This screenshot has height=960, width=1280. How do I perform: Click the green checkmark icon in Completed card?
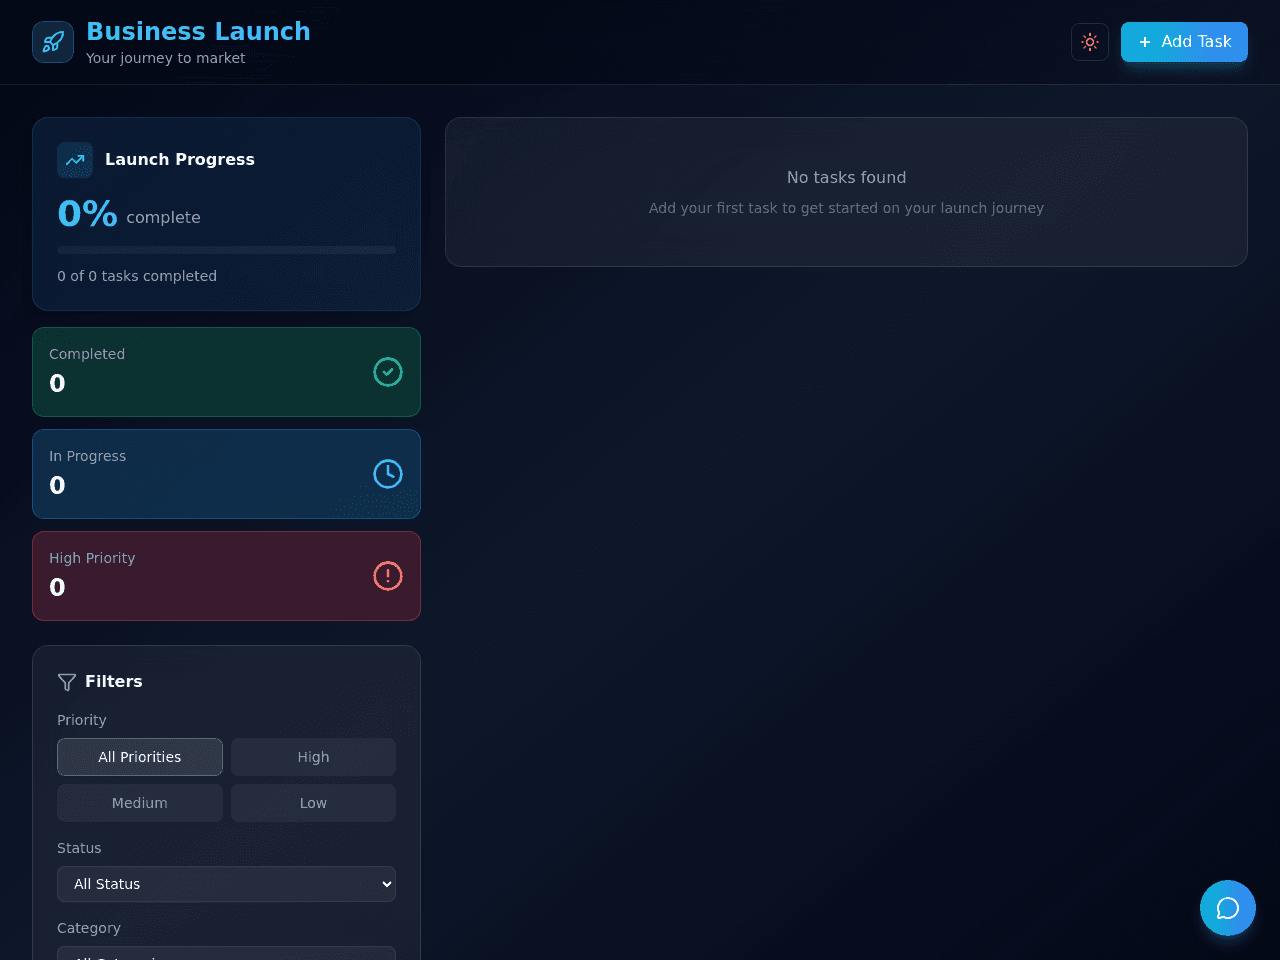pyautogui.click(x=388, y=372)
